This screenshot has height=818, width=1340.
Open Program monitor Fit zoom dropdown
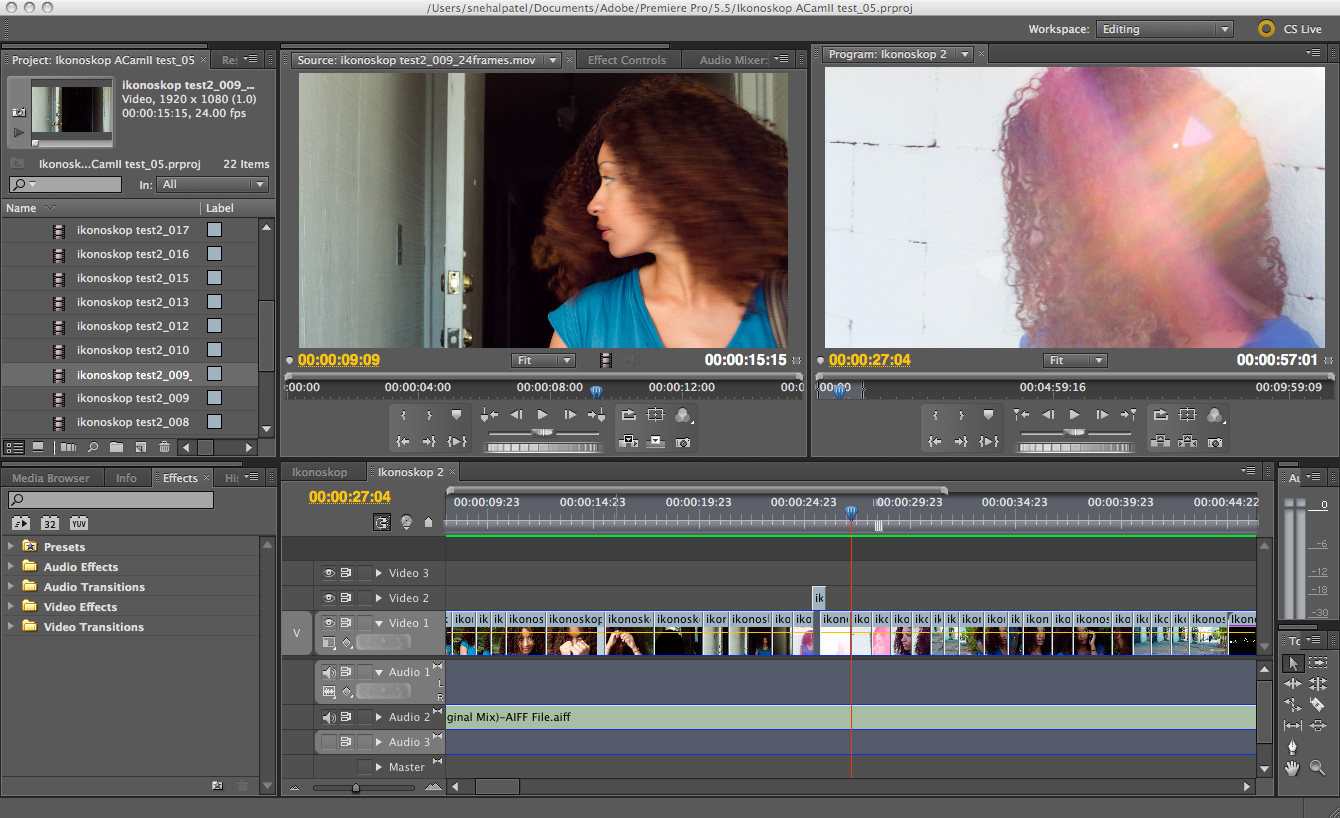(x=1075, y=360)
